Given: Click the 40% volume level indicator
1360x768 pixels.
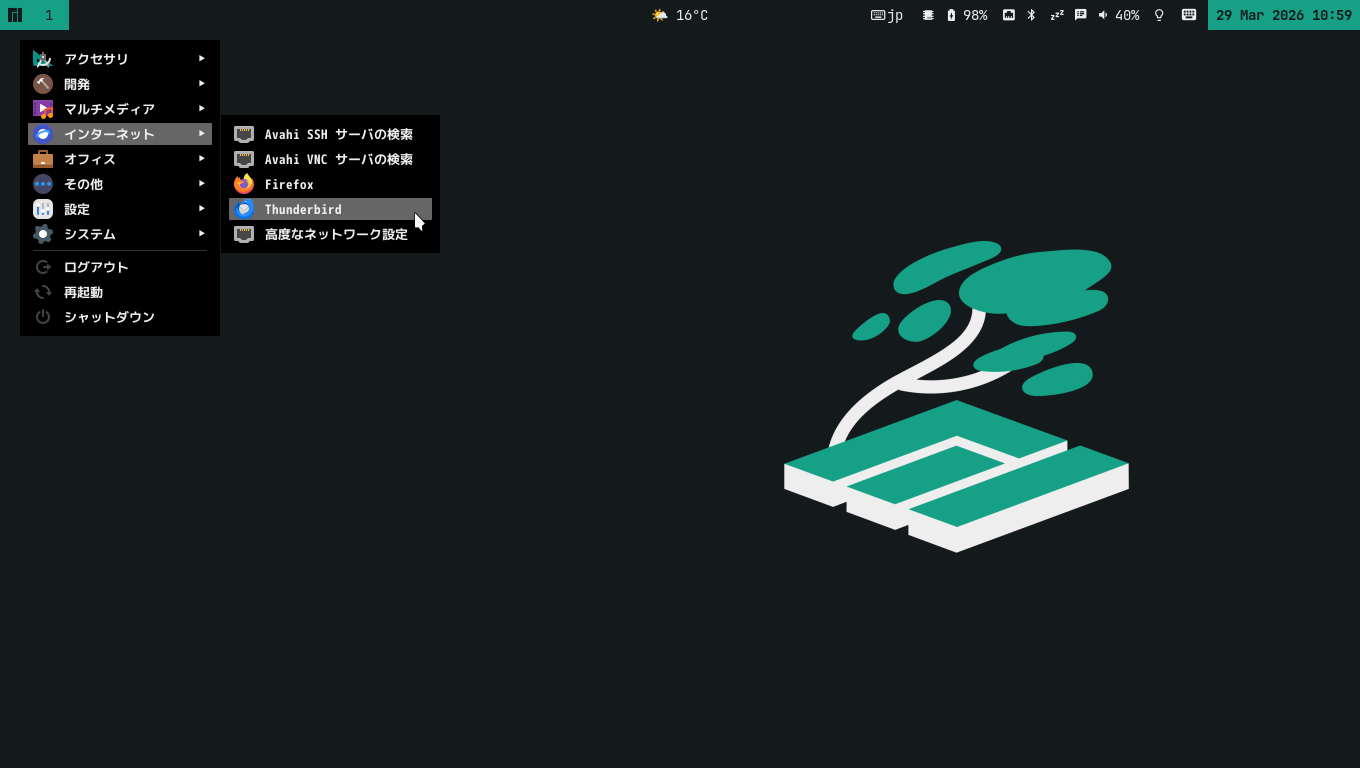Looking at the screenshot, I should click(x=1128, y=15).
